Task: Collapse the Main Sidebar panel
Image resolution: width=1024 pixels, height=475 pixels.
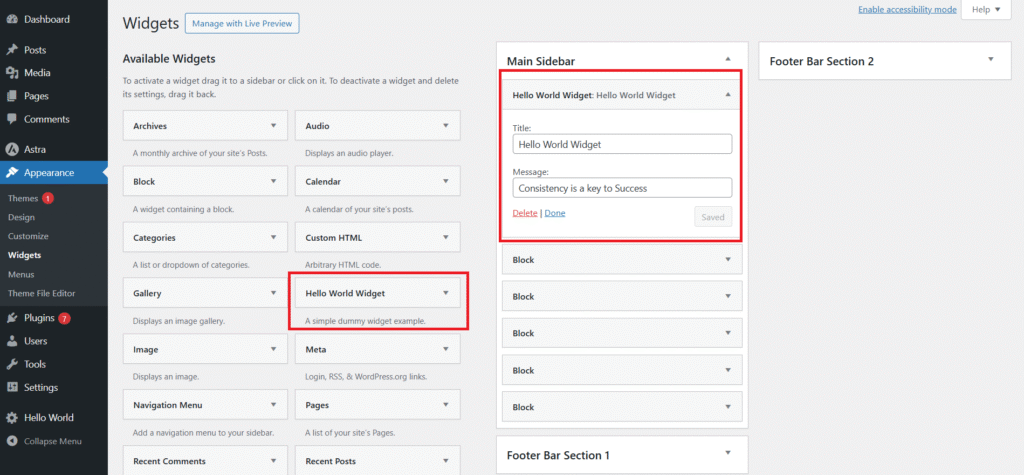Action: [728, 60]
